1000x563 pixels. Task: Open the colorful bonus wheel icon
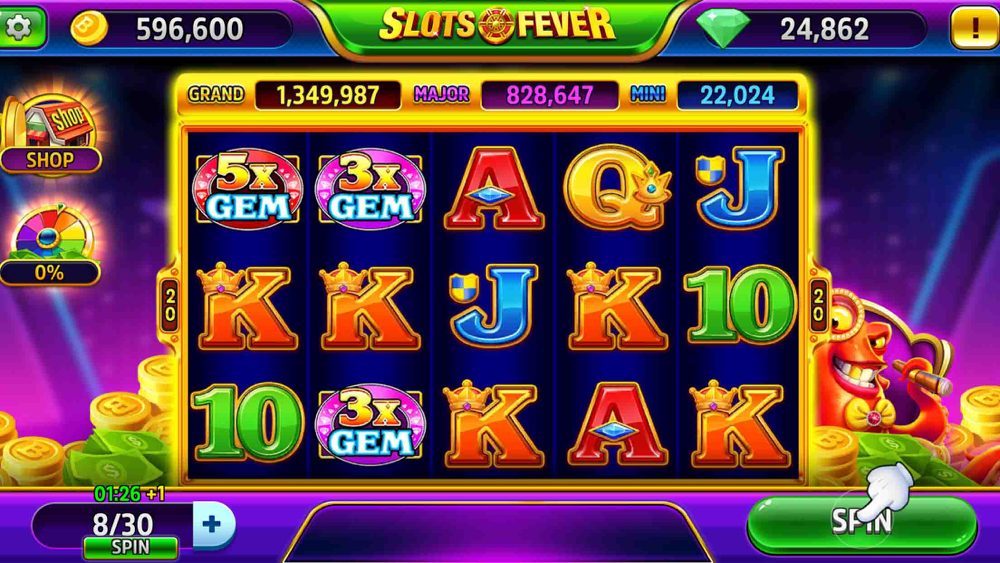tap(51, 233)
